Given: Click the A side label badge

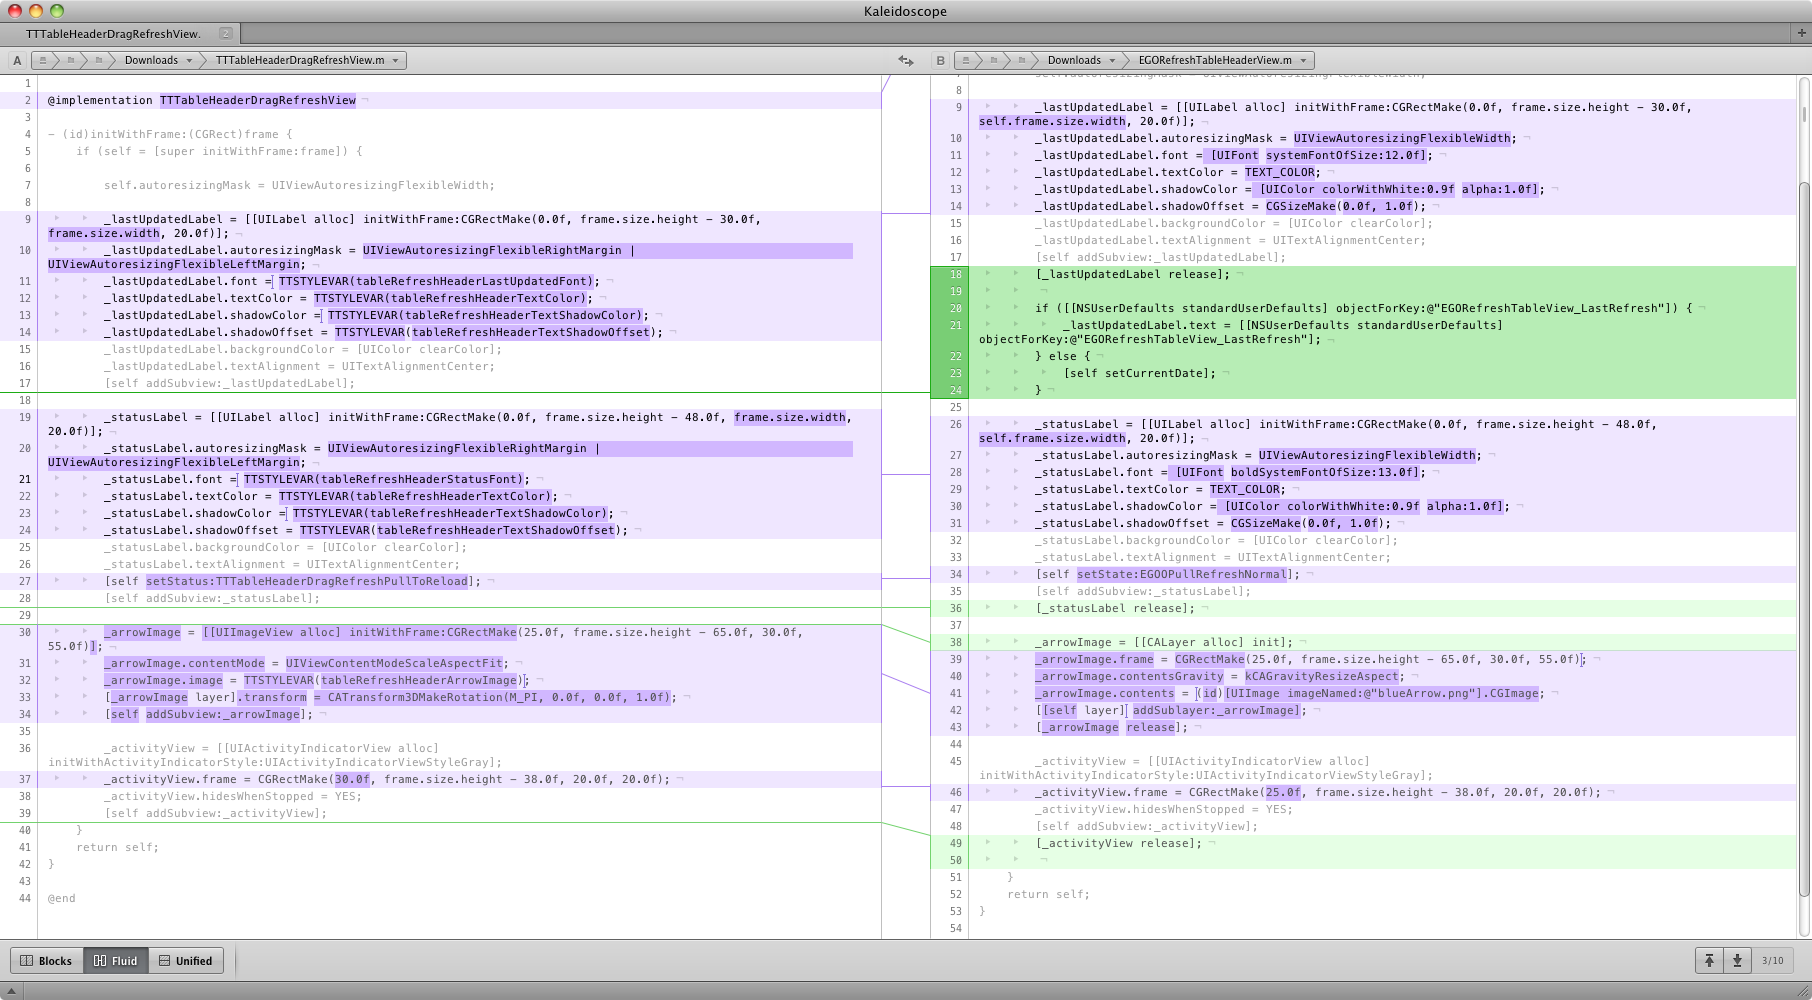Looking at the screenshot, I should pos(17,60).
